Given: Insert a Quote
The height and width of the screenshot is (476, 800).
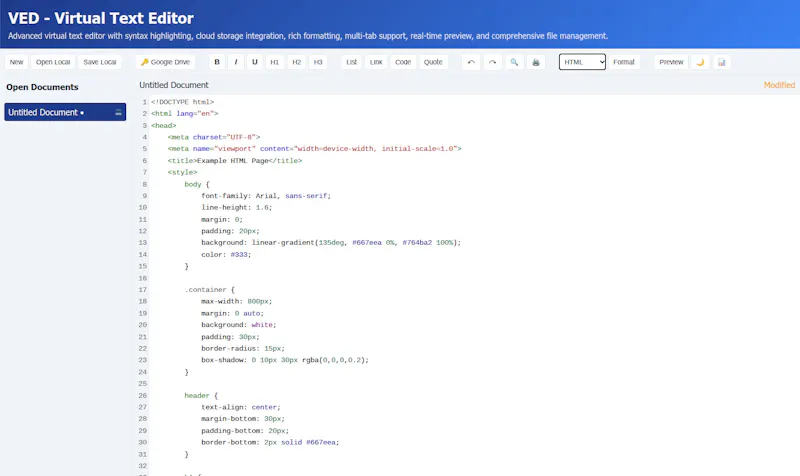Looking at the screenshot, I should [x=433, y=62].
